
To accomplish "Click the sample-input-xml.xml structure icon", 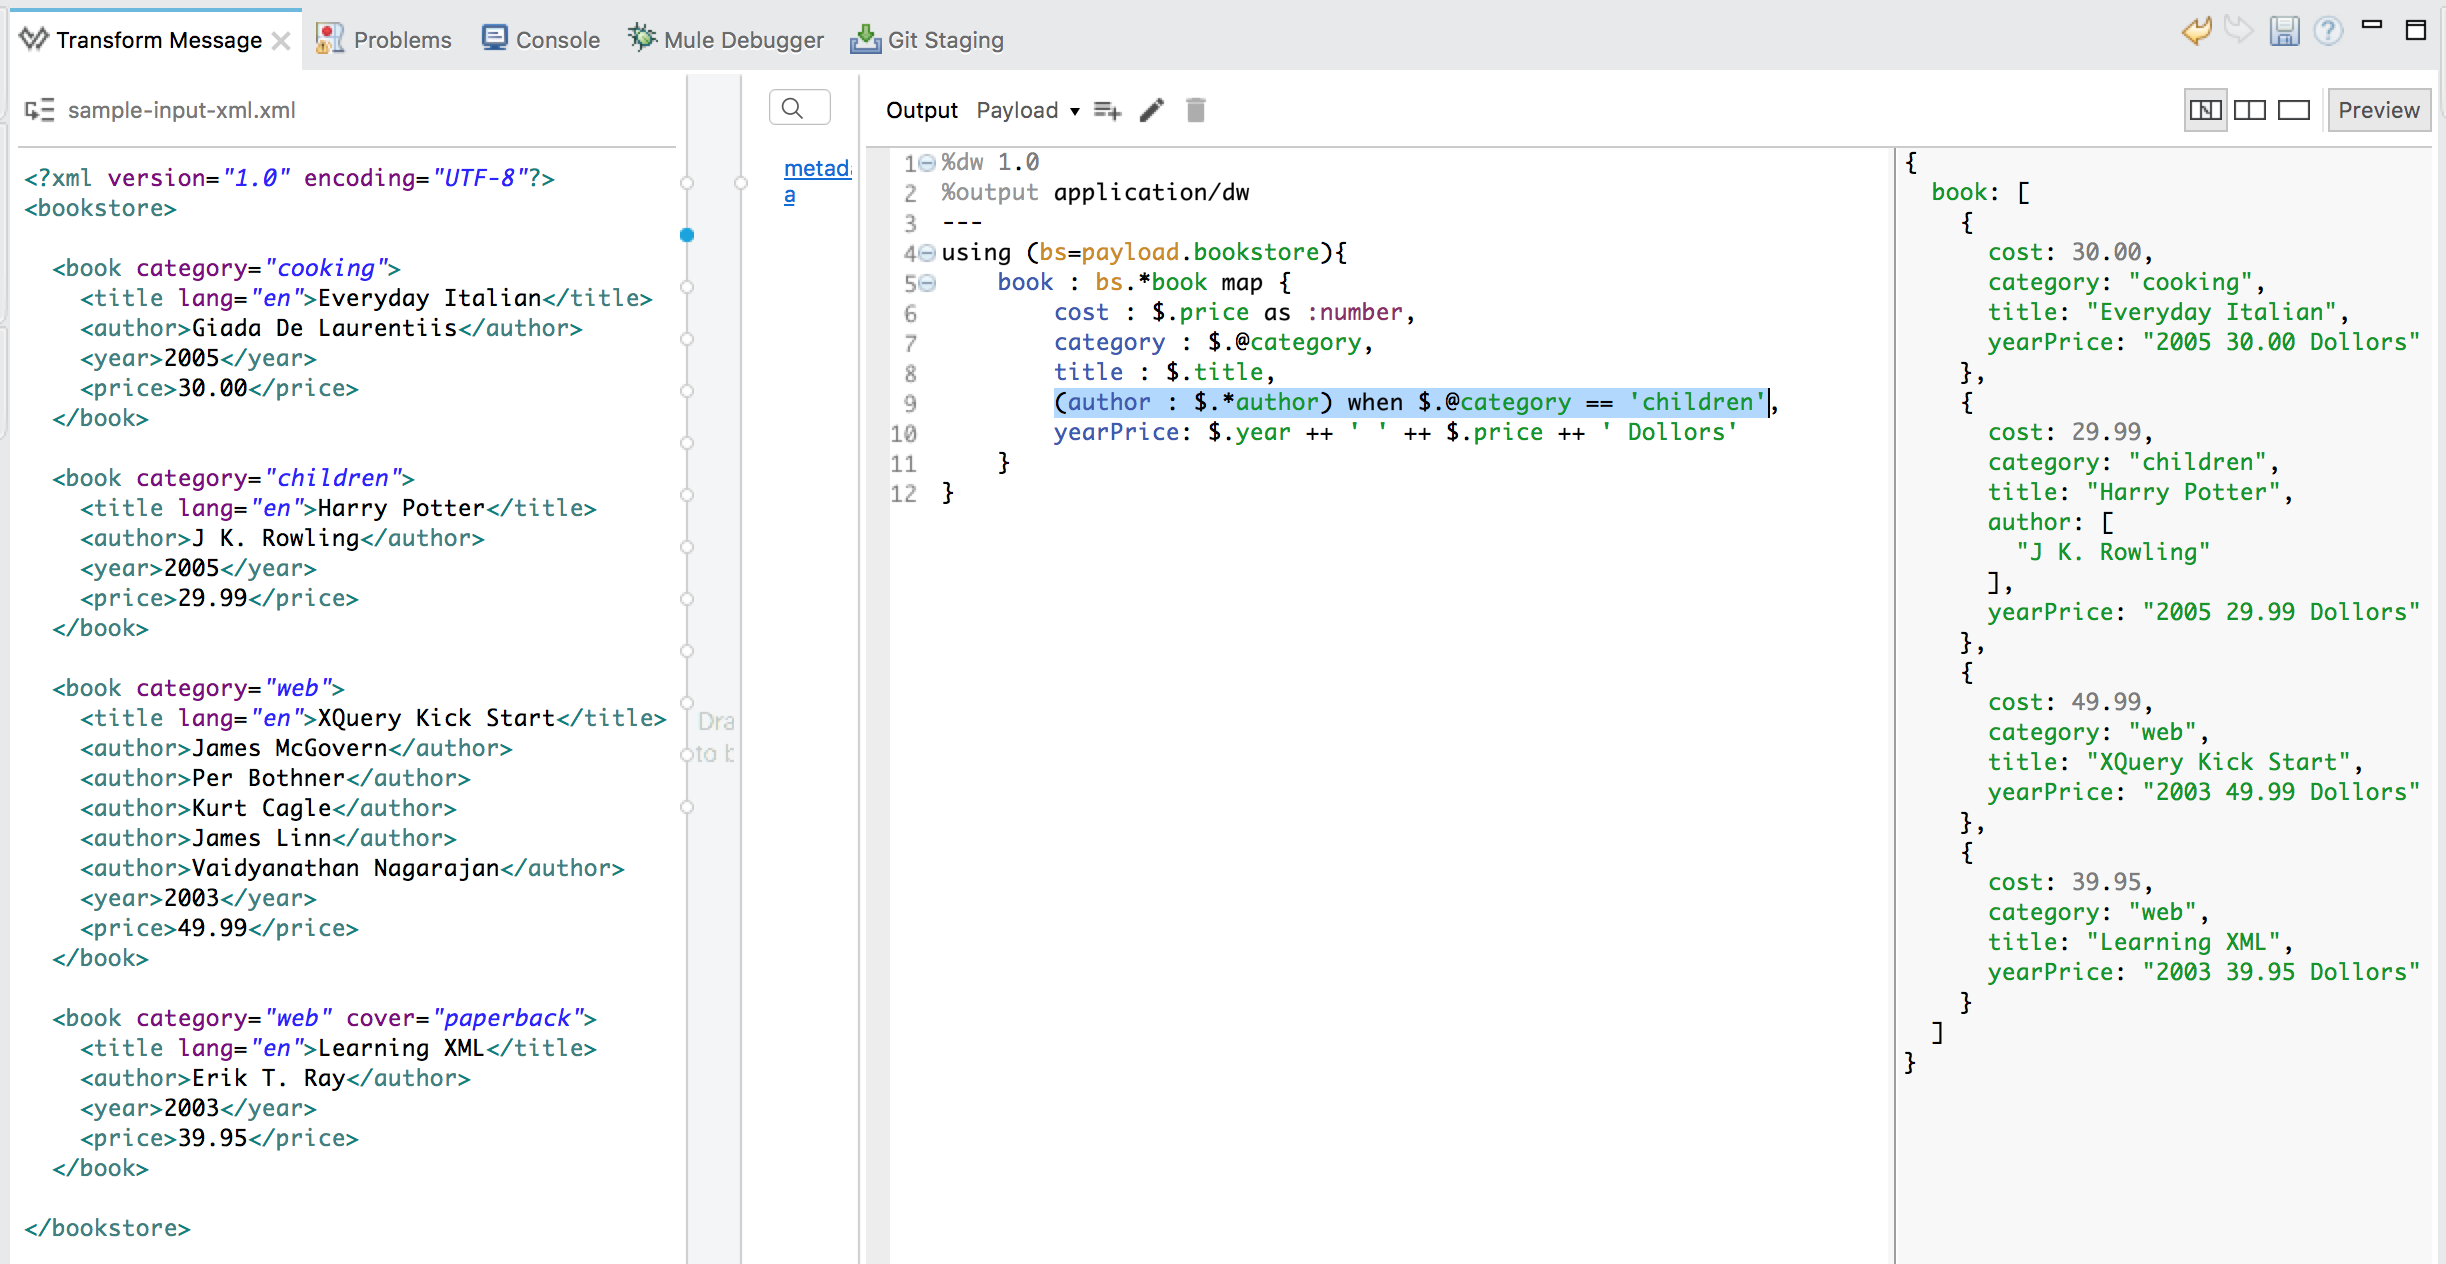I will pyautogui.click(x=39, y=110).
